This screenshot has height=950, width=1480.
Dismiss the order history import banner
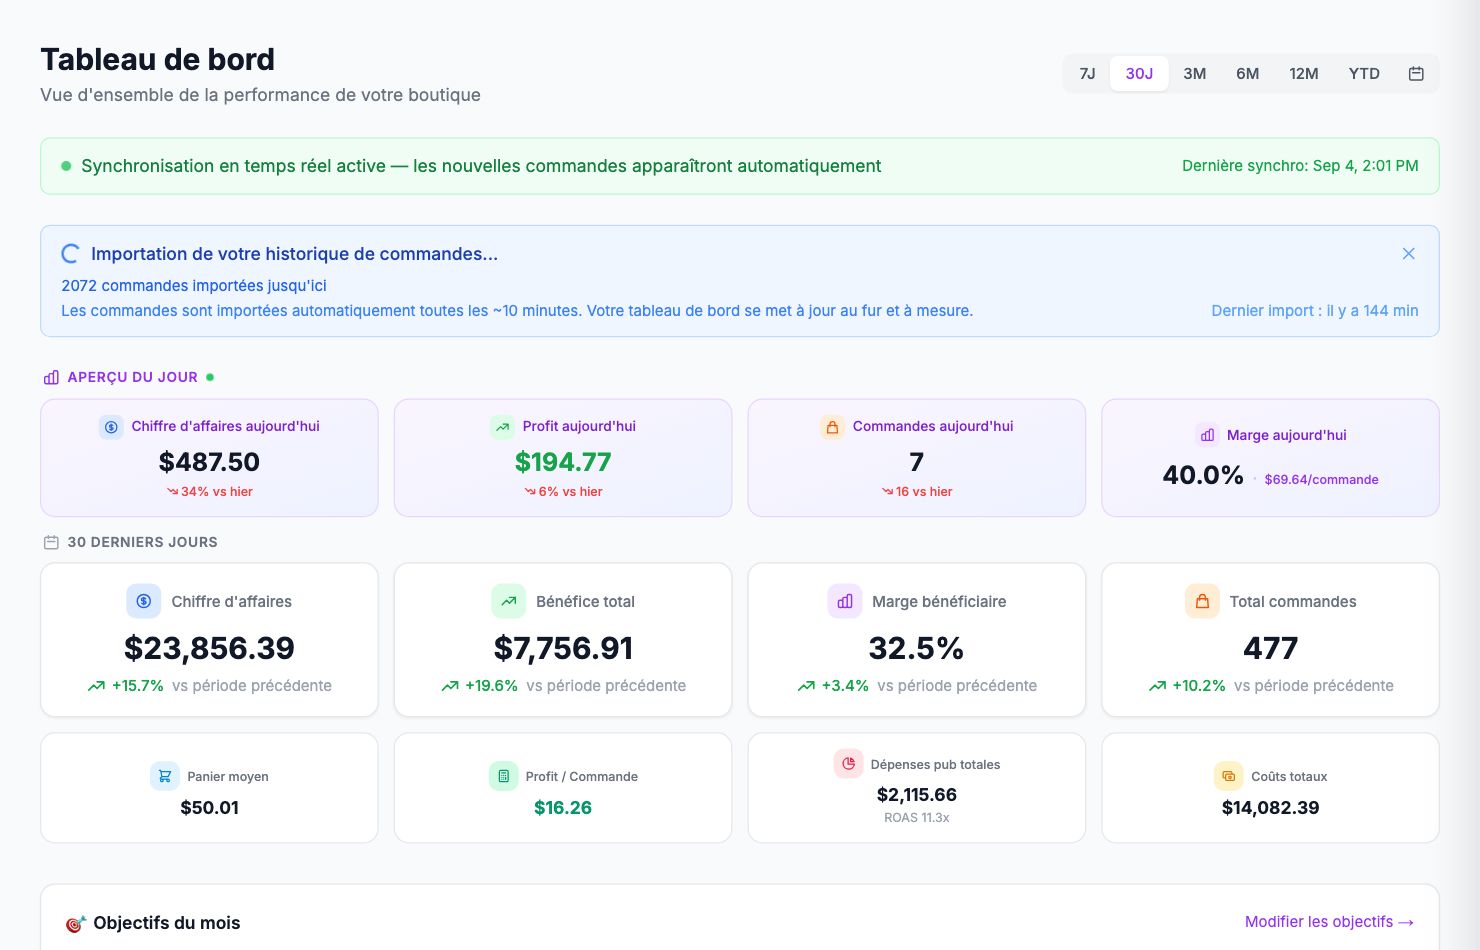click(x=1408, y=254)
